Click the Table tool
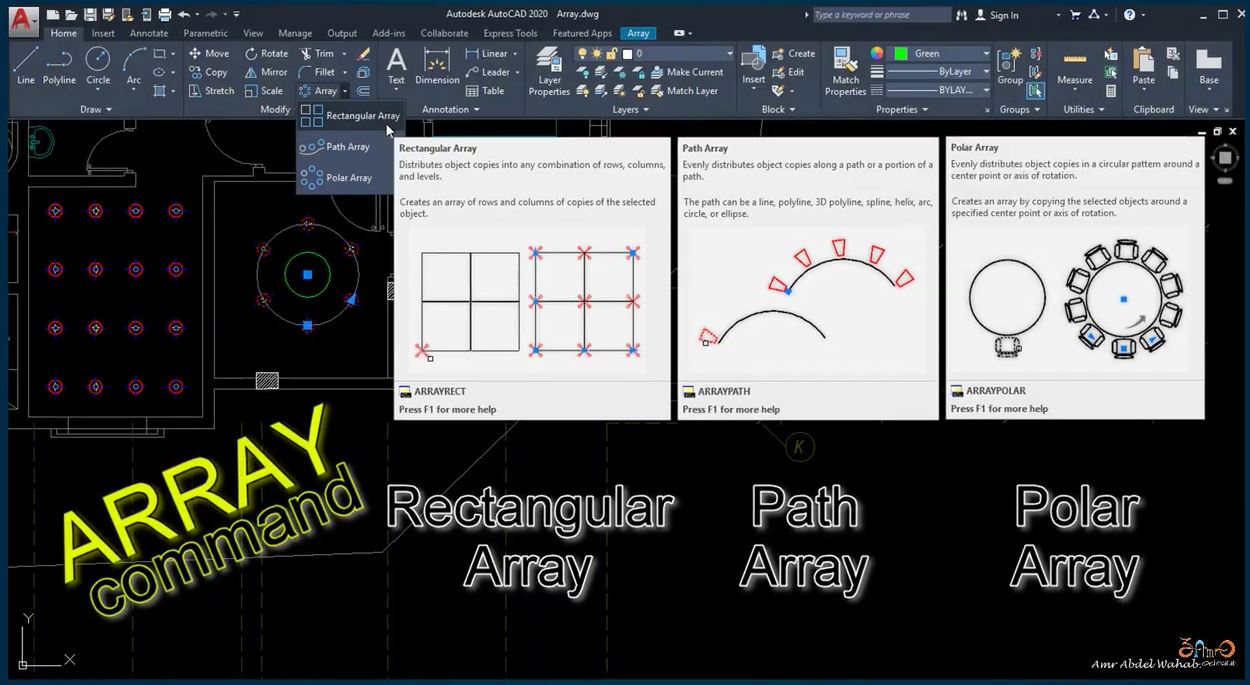The width and height of the screenshot is (1250, 685). 485,90
